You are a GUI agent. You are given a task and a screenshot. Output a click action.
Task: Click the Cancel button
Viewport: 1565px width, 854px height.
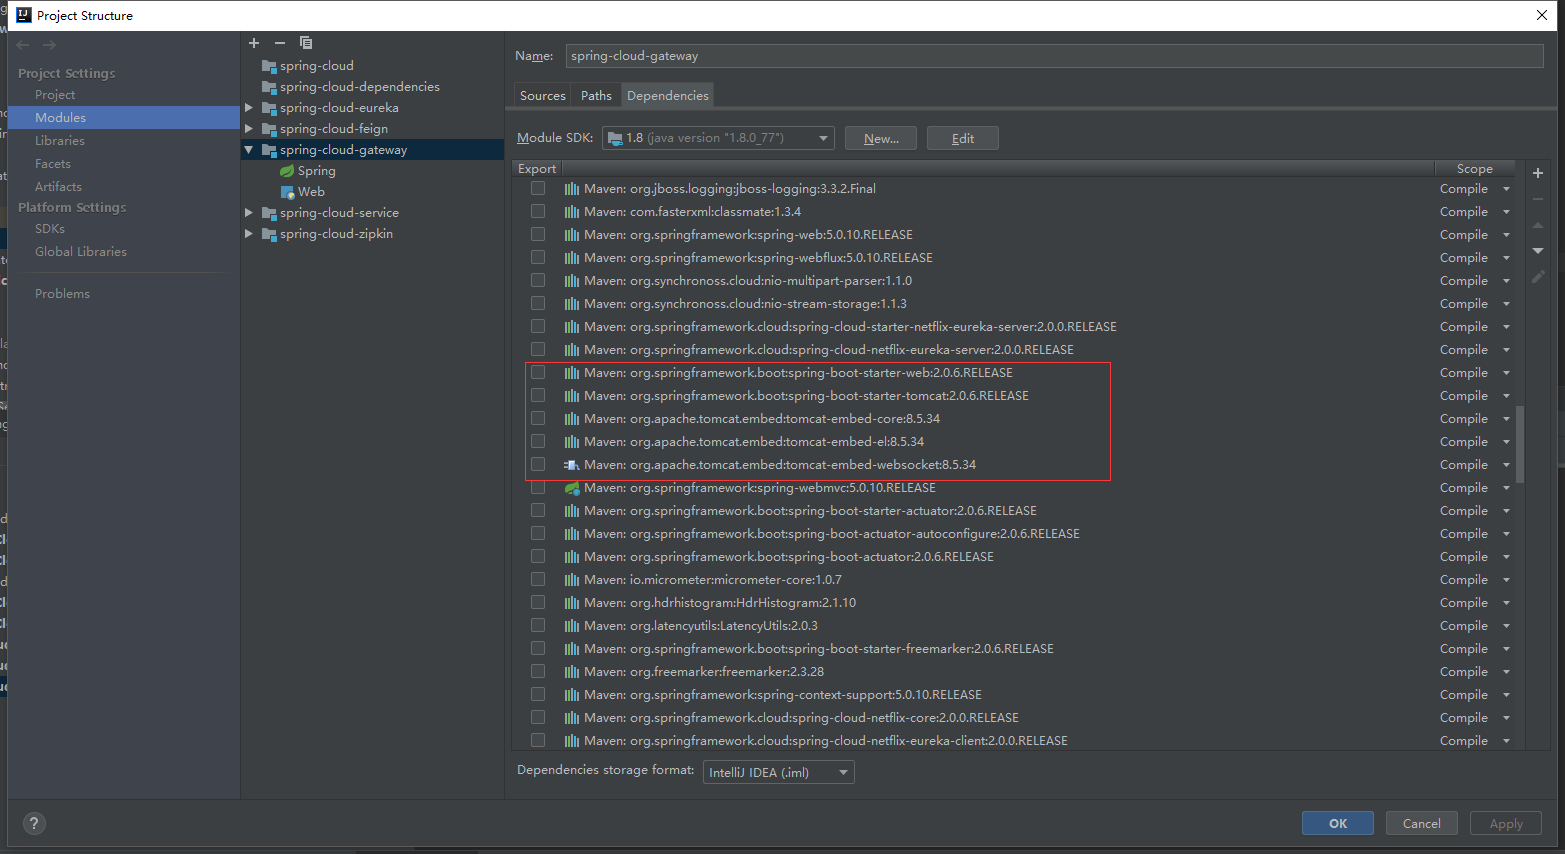click(x=1422, y=823)
